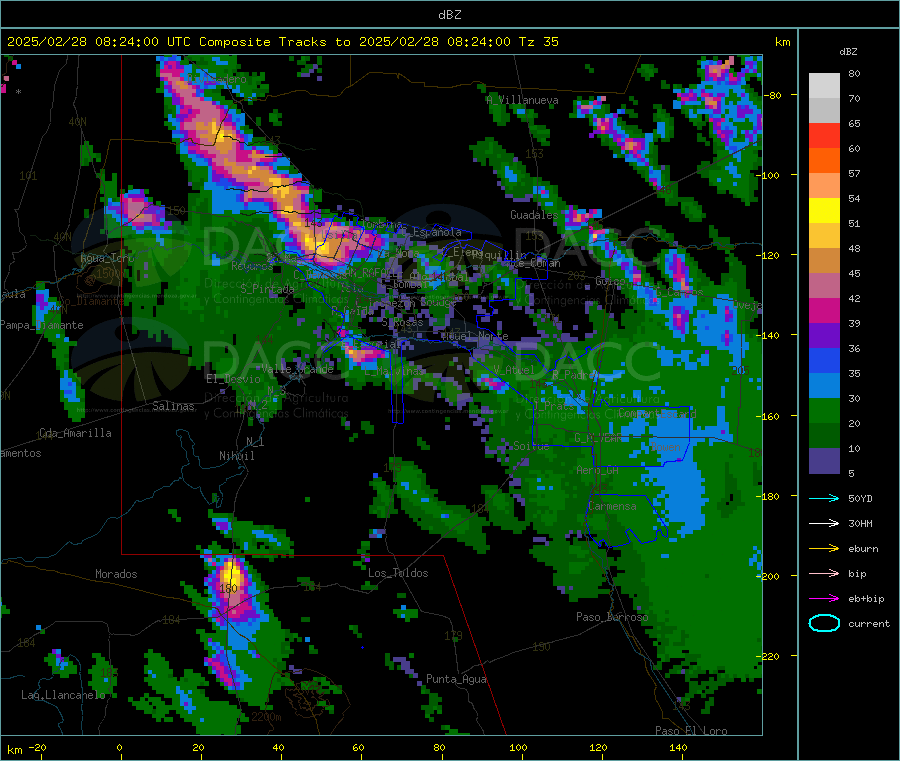Screen dimensions: 900x761
Task: Click the 'Pampa_Diamante' place label
Action: (x=41, y=325)
